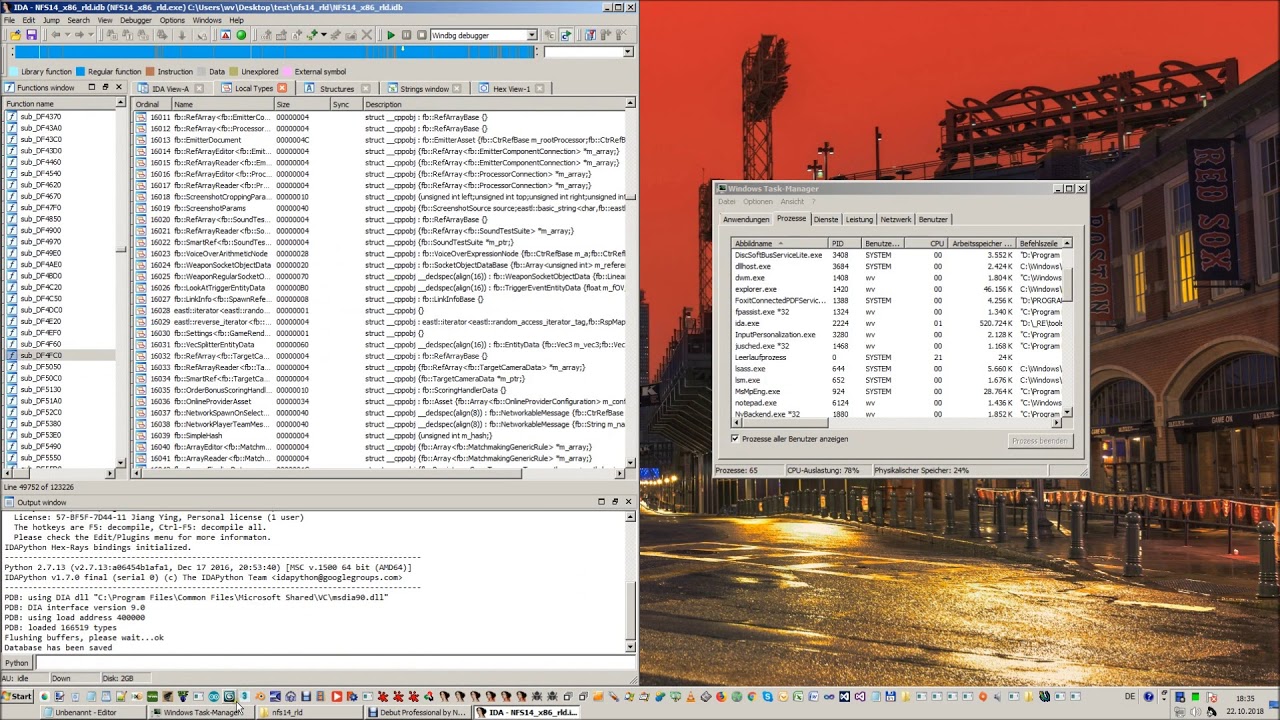
Task: Close the Local Types tab with its red X
Action: 282,88
